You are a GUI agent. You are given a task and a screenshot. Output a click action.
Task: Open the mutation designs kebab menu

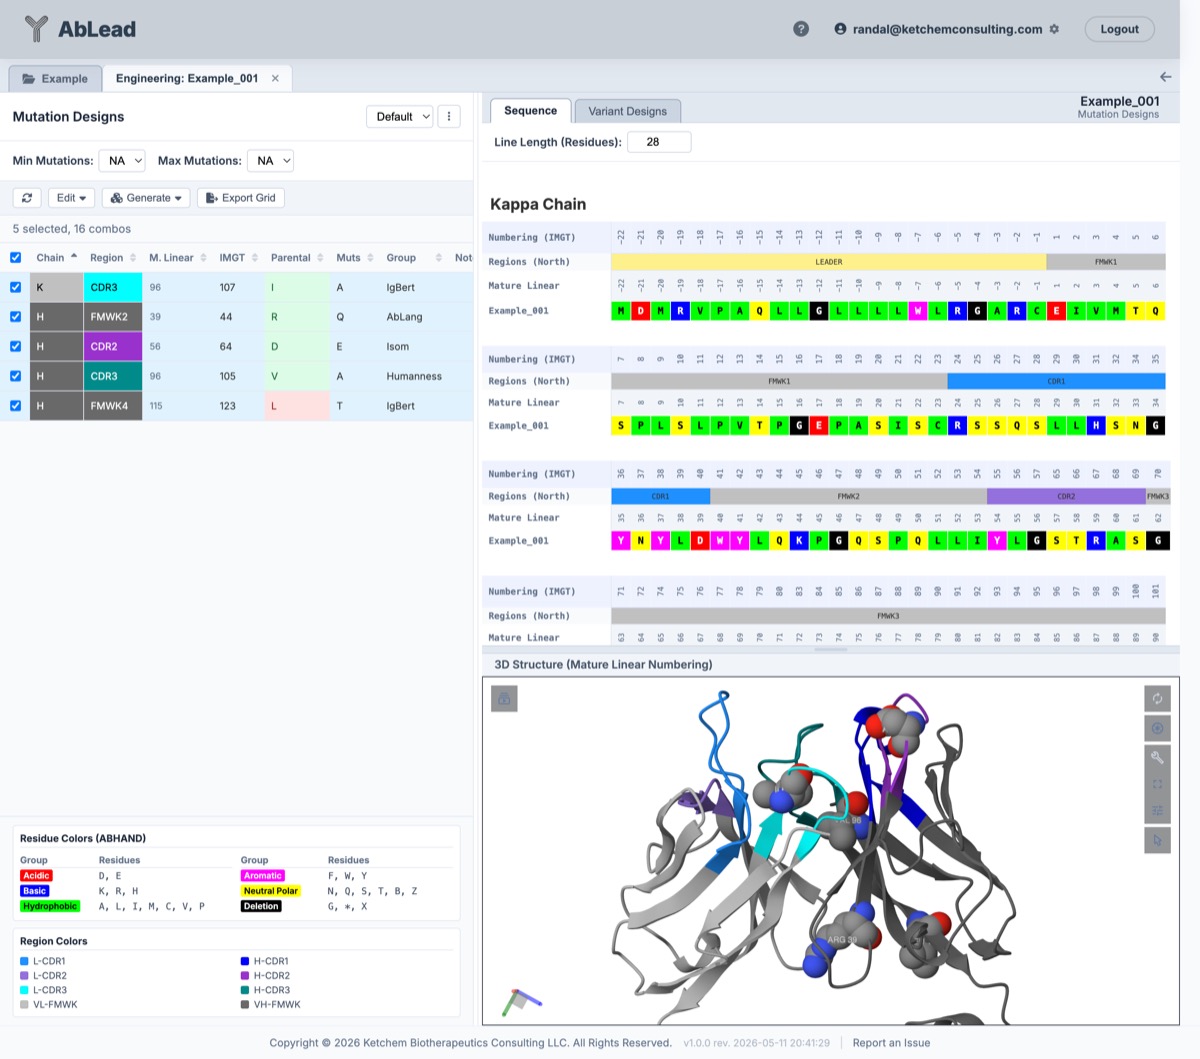point(449,117)
